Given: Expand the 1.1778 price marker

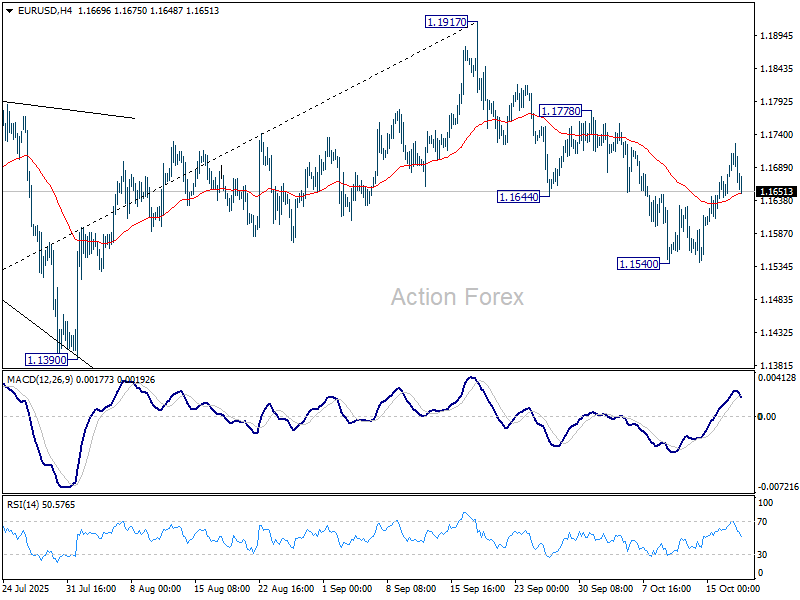Looking at the screenshot, I should (559, 110).
